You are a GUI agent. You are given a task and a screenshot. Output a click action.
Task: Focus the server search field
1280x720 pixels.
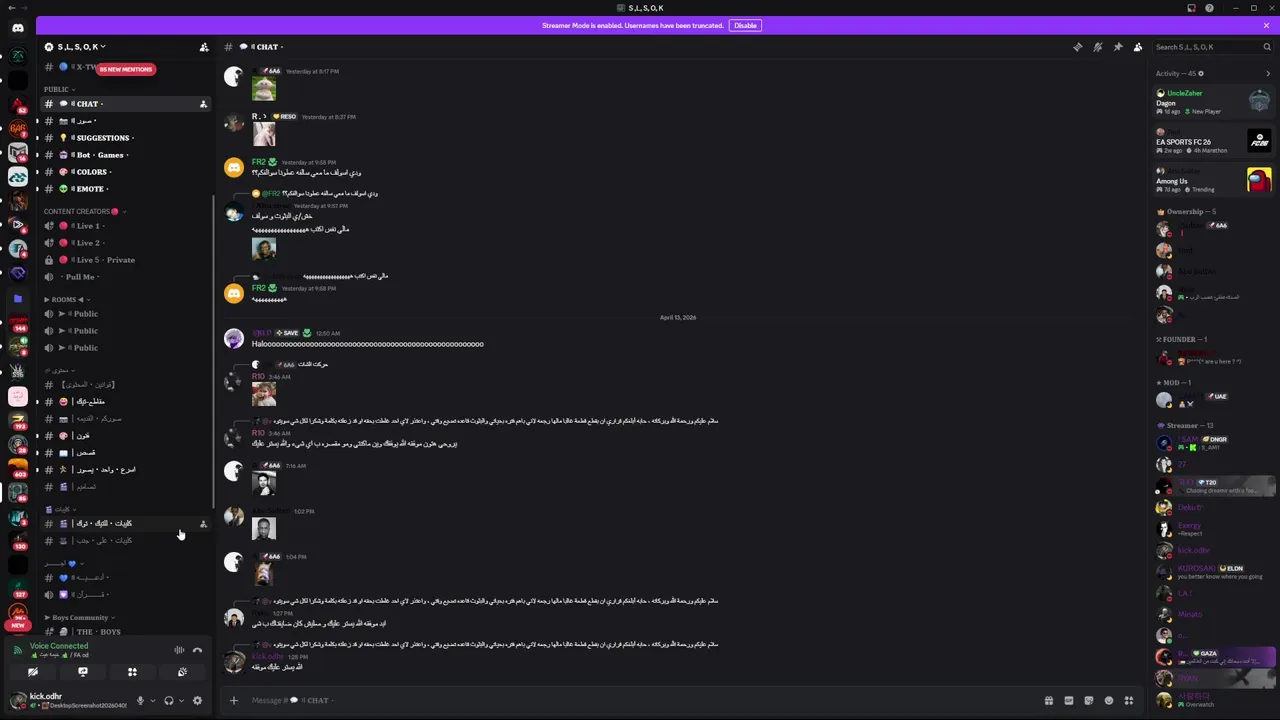point(1205,47)
